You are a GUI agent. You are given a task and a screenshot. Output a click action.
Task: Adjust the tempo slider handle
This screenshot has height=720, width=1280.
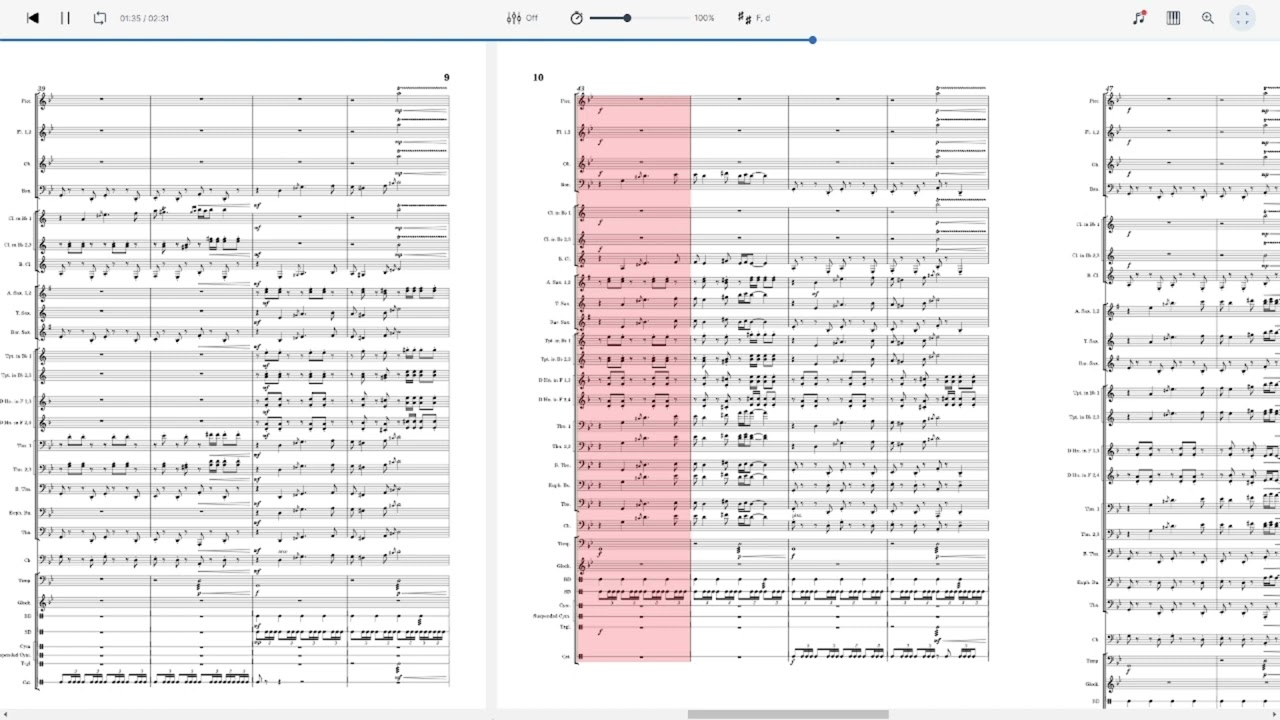click(x=627, y=18)
